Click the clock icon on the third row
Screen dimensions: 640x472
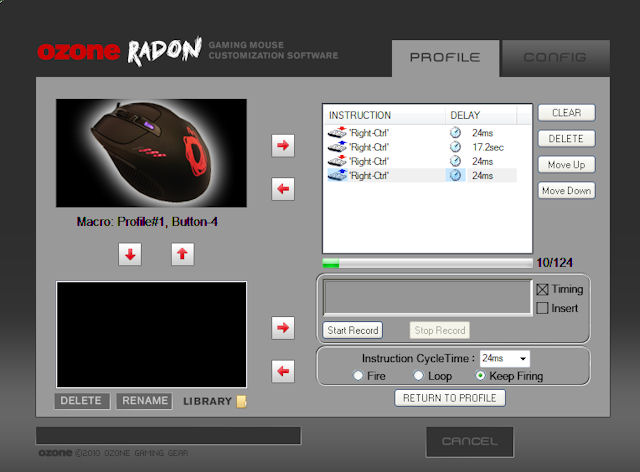[455, 161]
